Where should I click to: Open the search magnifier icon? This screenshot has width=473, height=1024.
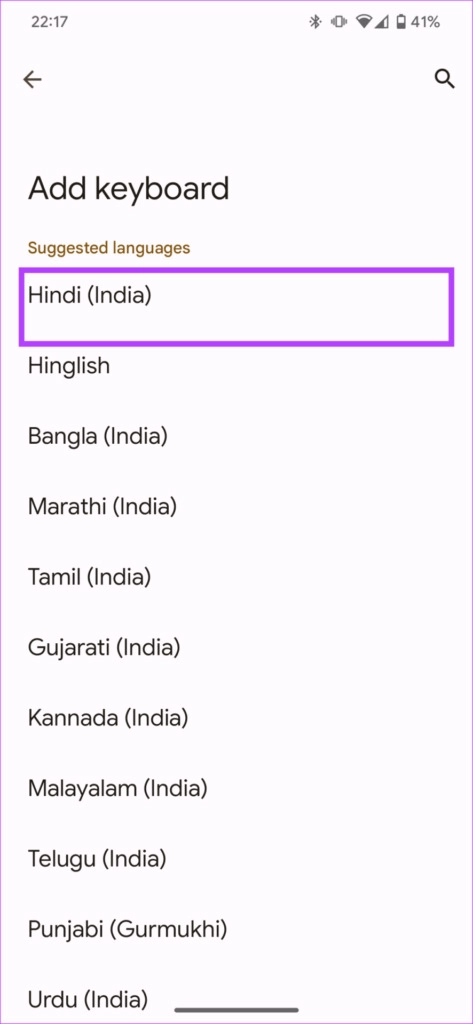pos(444,79)
